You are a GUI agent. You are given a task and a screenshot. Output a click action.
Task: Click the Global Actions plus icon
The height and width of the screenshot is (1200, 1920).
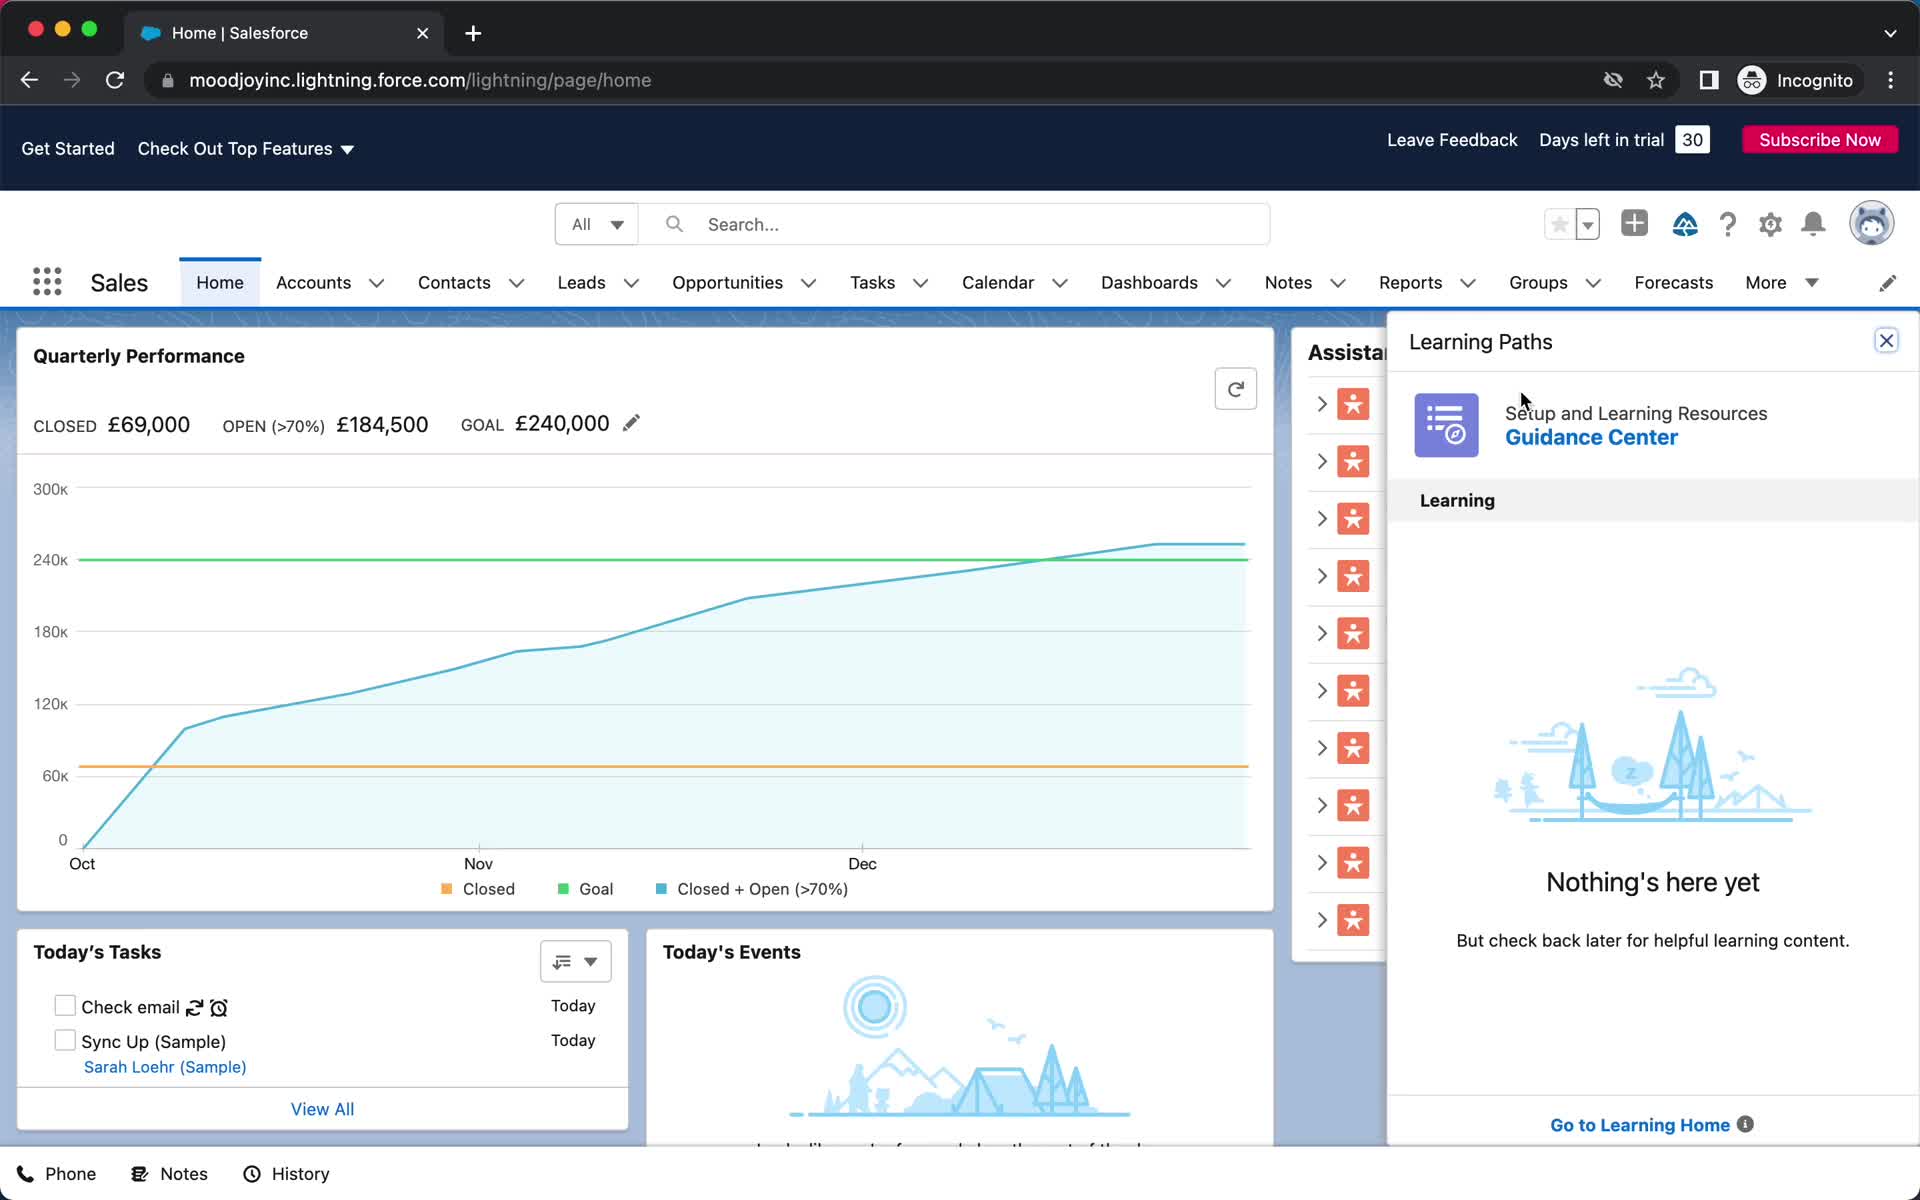click(x=1634, y=223)
